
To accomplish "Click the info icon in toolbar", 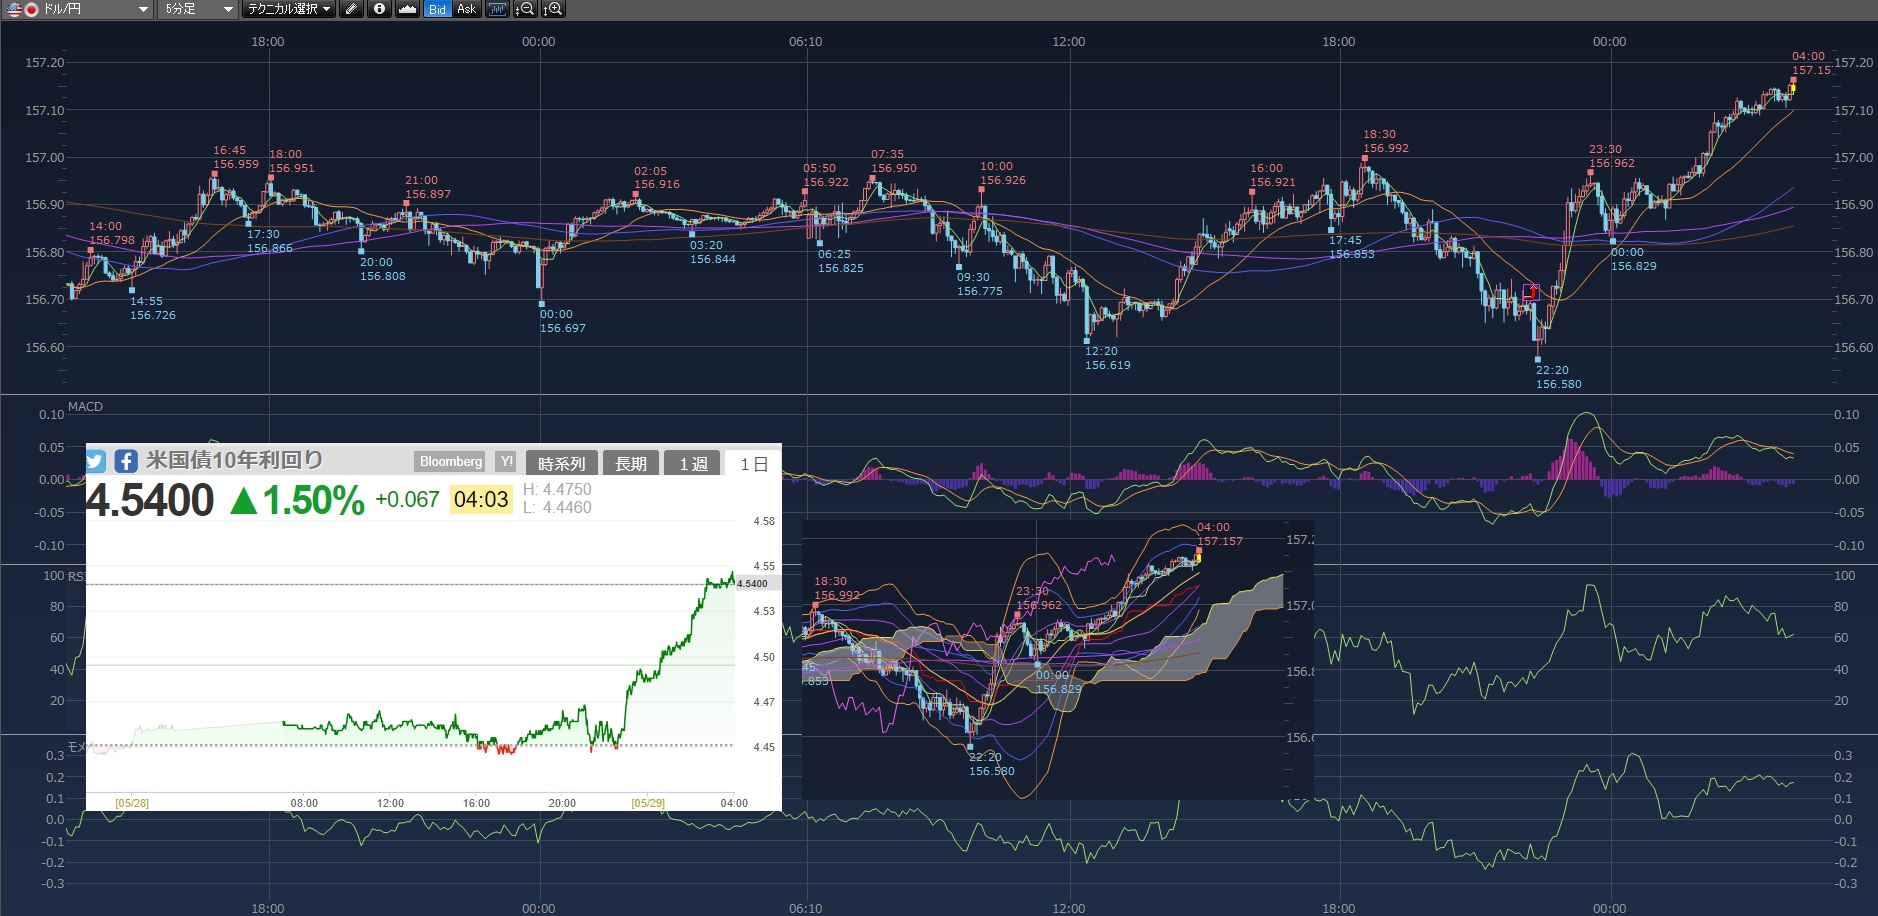I will tap(379, 9).
